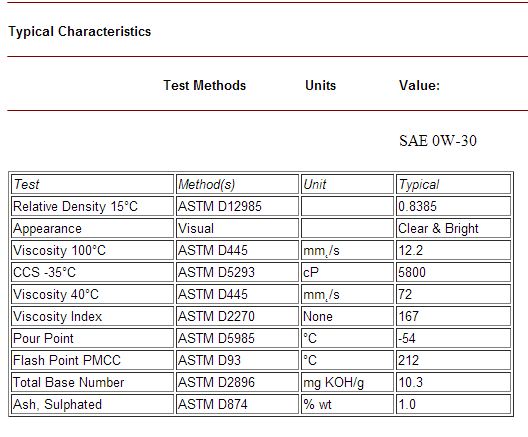Image resolution: width=528 pixels, height=437 pixels.
Task: Click the Typical Characteristics heading
Action: click(x=80, y=31)
